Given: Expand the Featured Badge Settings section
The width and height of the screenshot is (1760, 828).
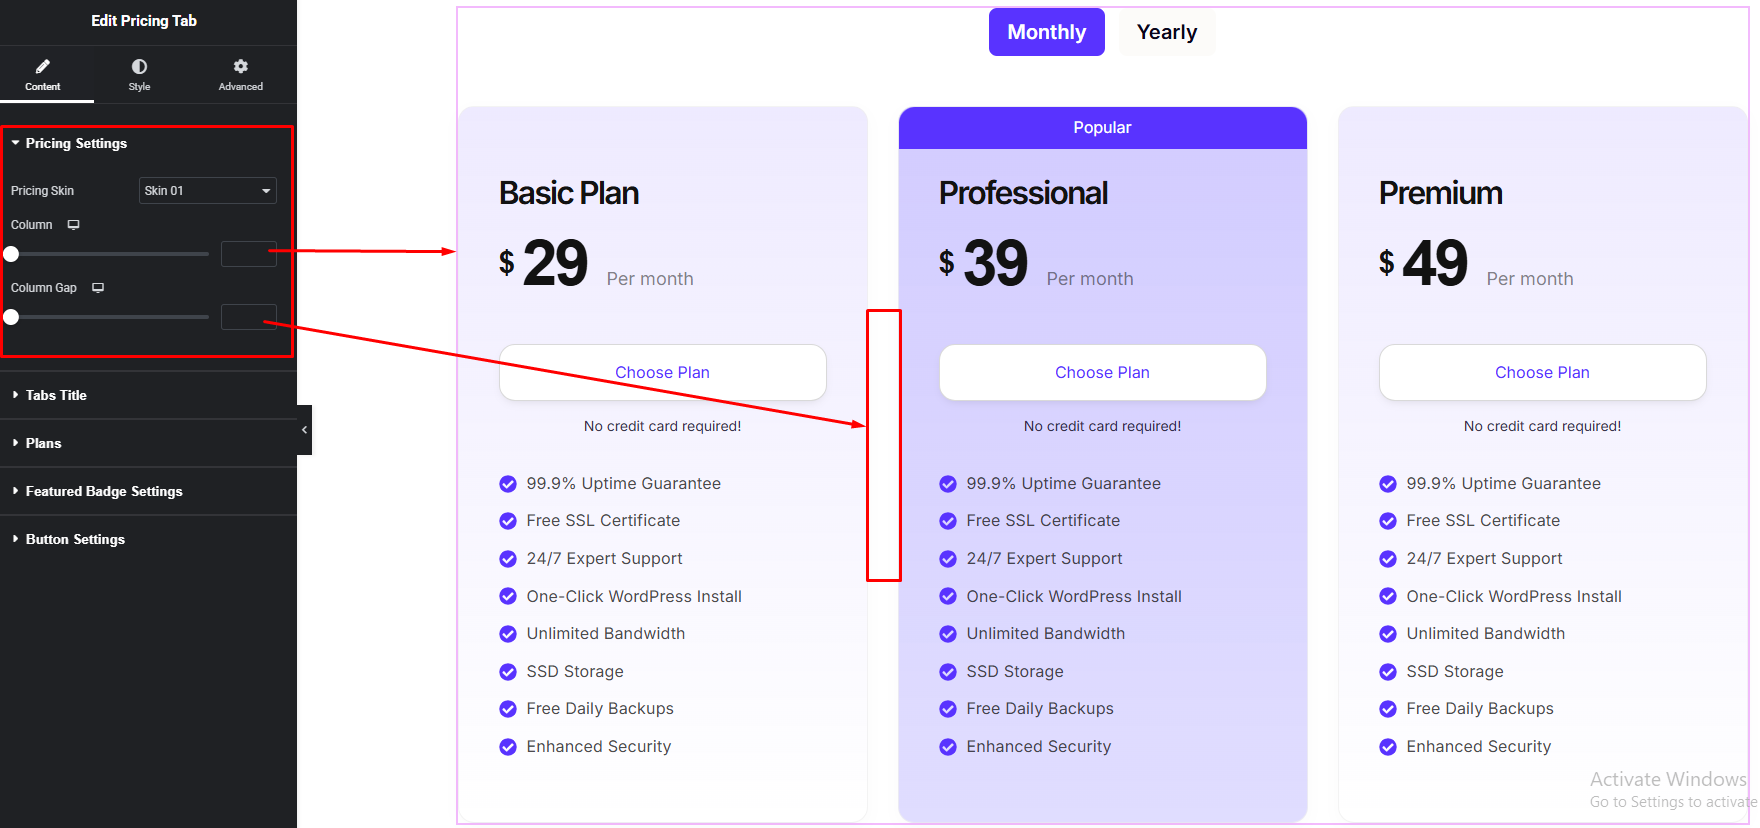Looking at the screenshot, I should pyautogui.click(x=104, y=492).
